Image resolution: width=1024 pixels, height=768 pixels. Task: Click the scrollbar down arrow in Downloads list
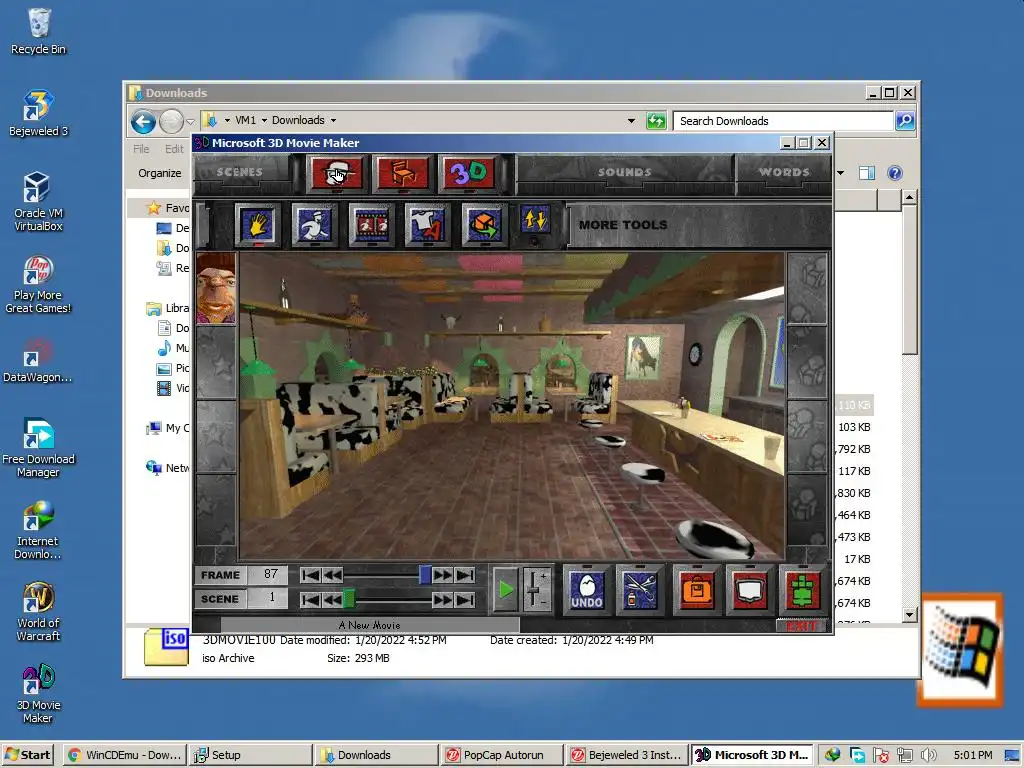pos(909,615)
